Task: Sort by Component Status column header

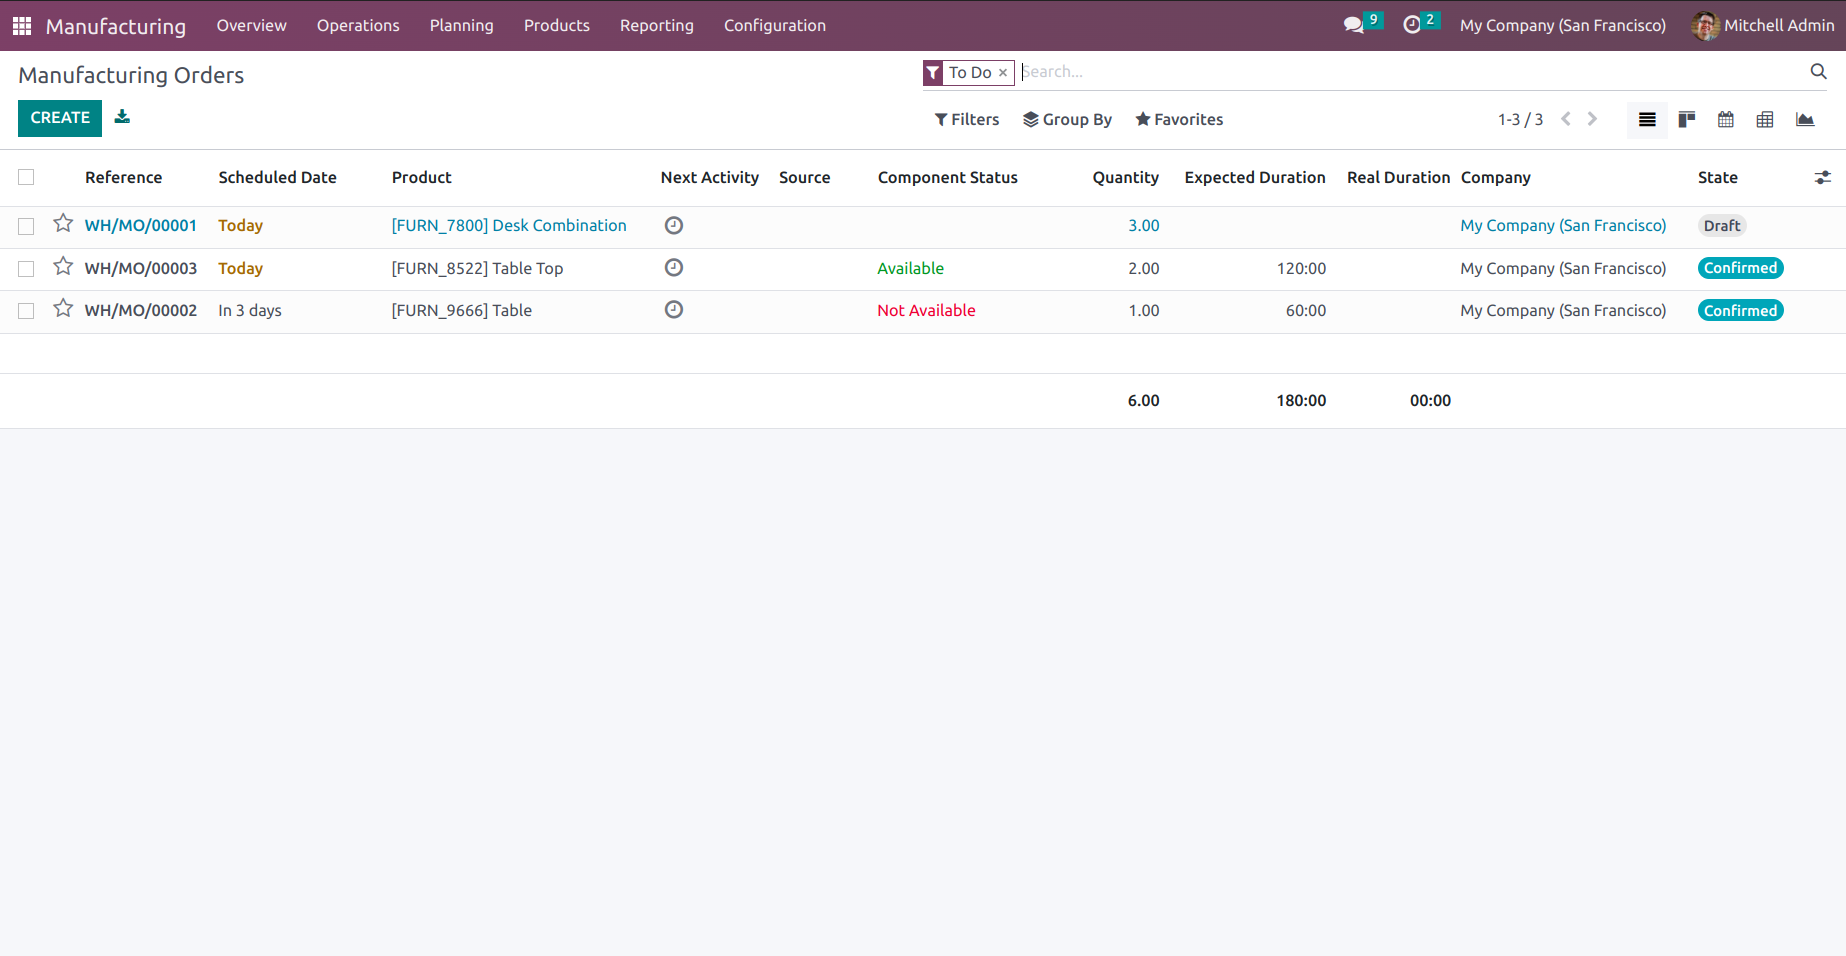Action: pyautogui.click(x=948, y=178)
